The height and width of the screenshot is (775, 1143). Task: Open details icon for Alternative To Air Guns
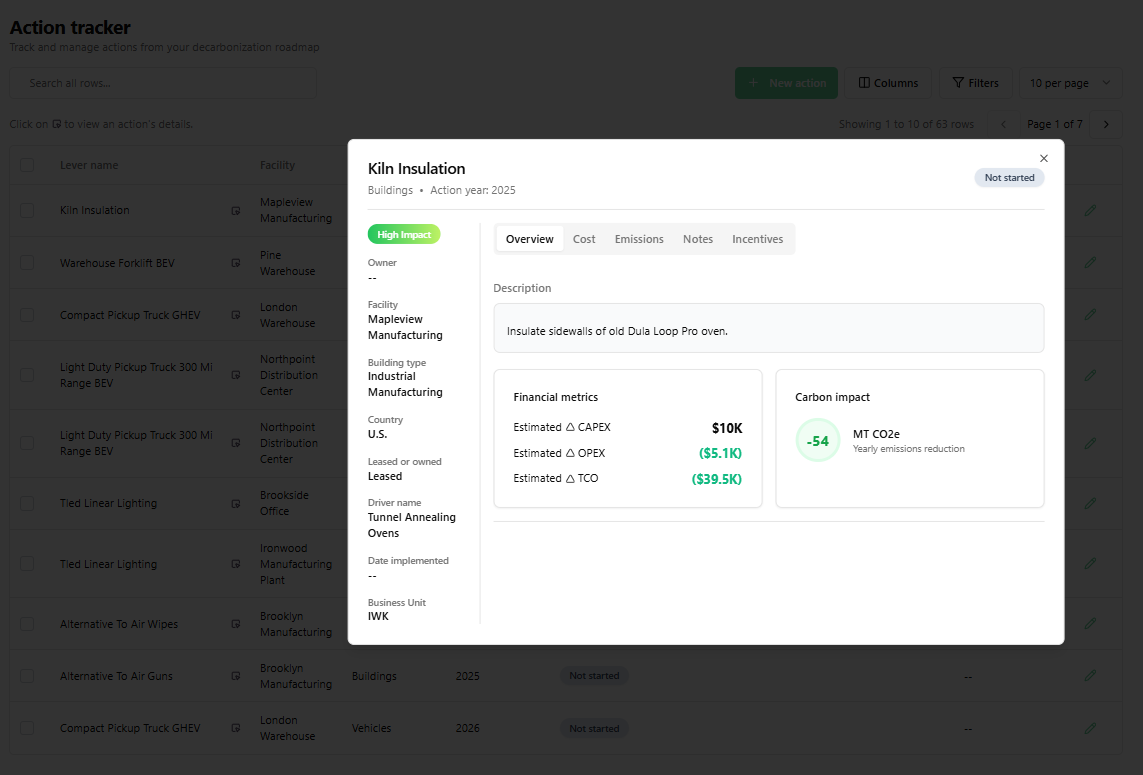click(235, 677)
